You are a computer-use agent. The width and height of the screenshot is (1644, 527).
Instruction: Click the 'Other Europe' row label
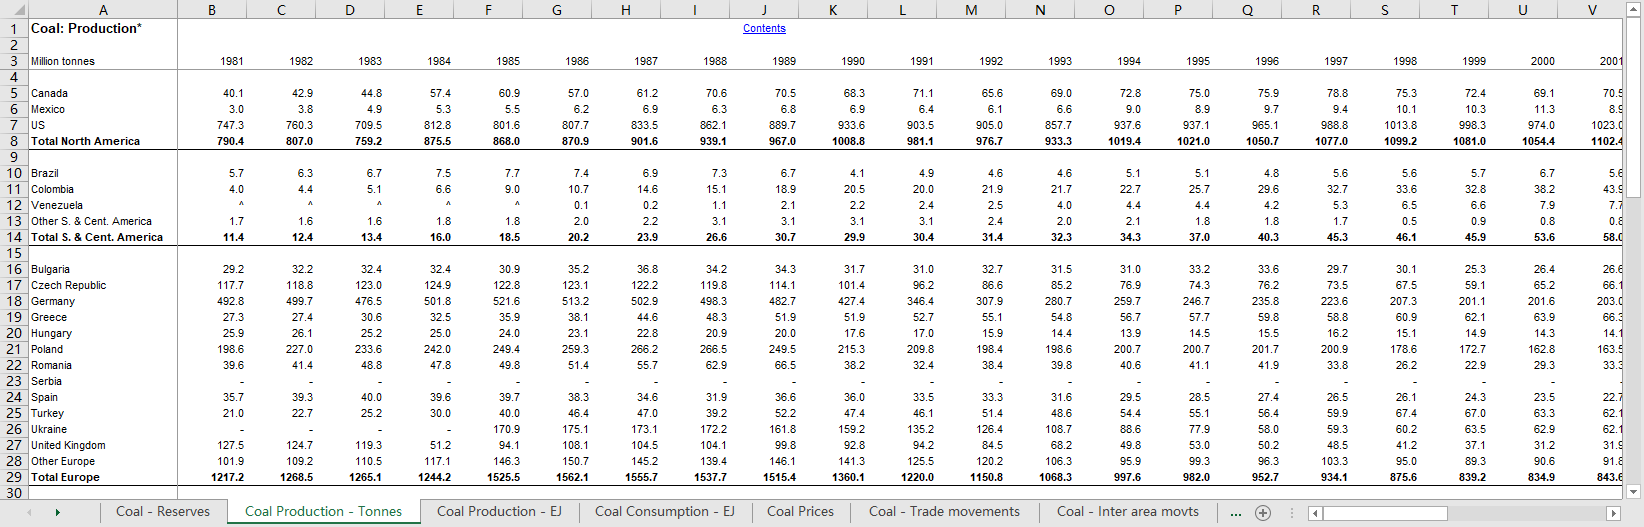tap(63, 461)
